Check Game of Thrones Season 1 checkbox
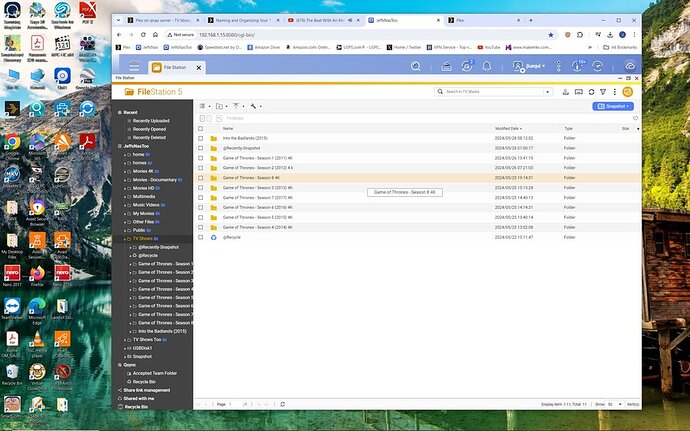The width and height of the screenshot is (690, 431). click(x=200, y=158)
